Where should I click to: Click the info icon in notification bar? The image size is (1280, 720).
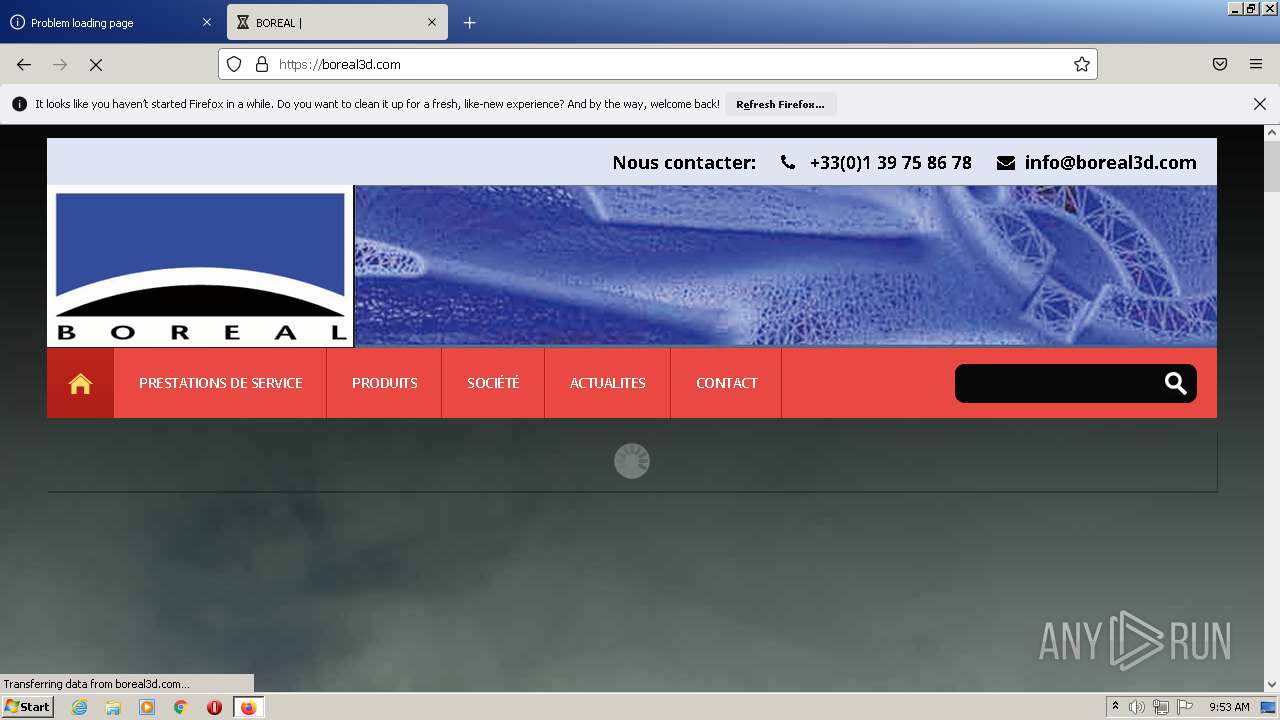[x=19, y=104]
